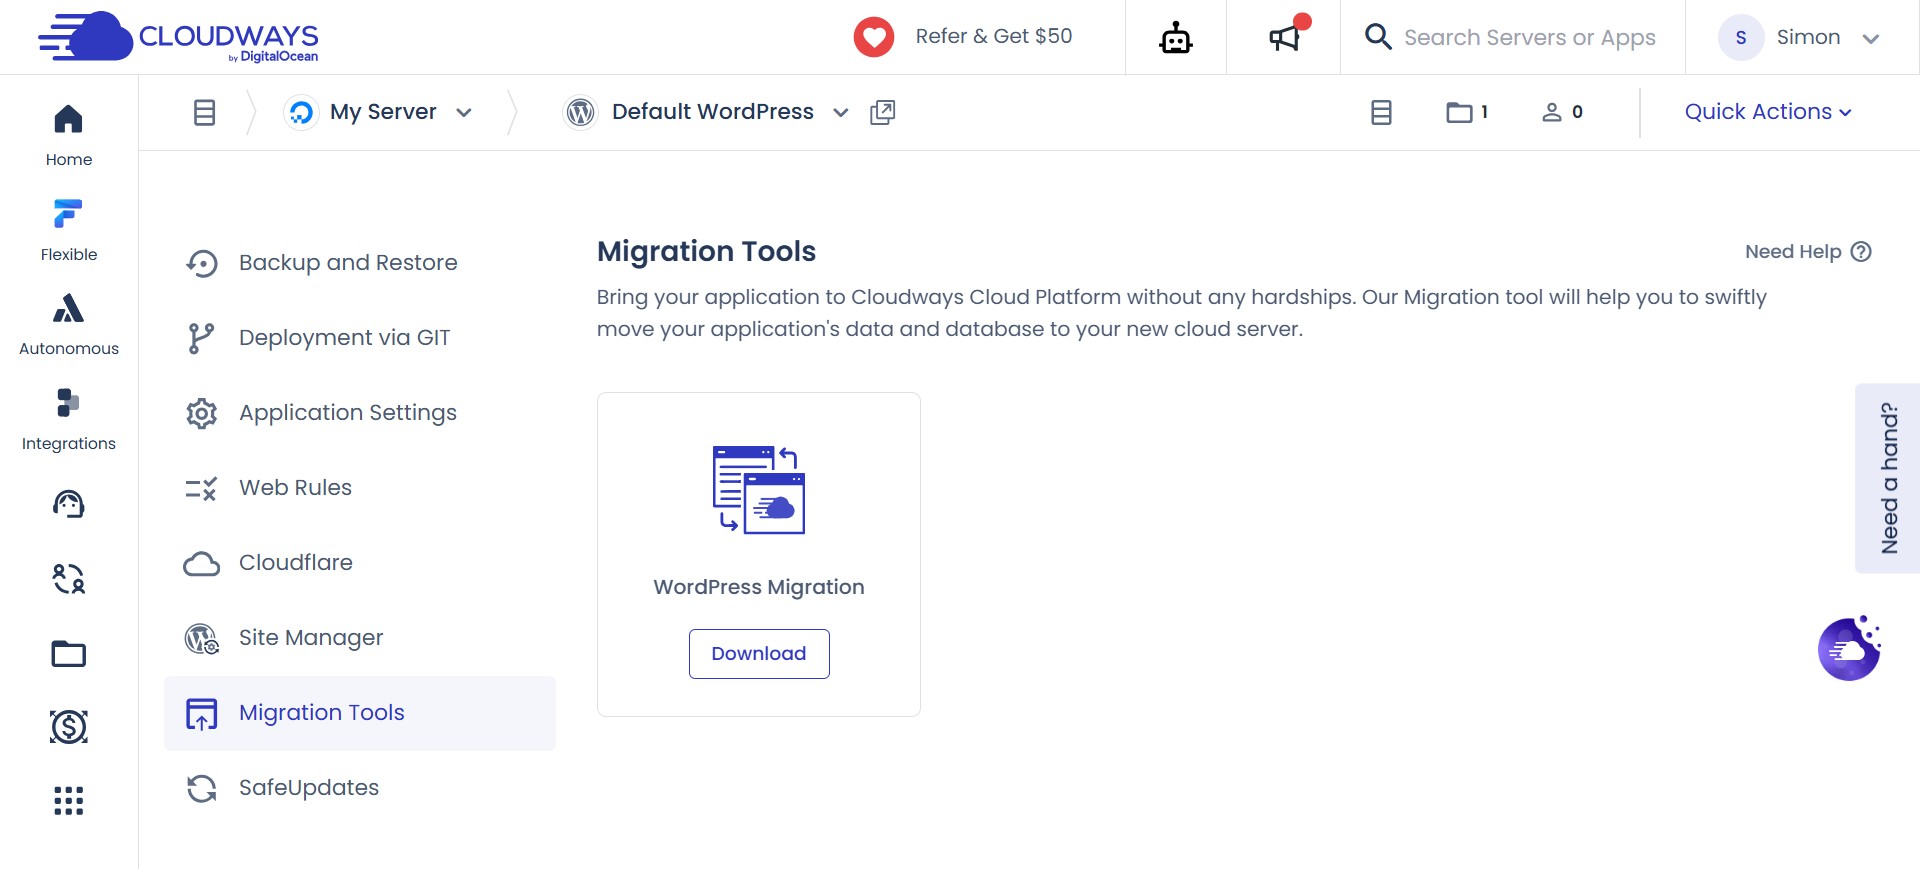Click the server icon near Quick Actions
Image resolution: width=1920 pixels, height=869 pixels.
coord(1381,112)
